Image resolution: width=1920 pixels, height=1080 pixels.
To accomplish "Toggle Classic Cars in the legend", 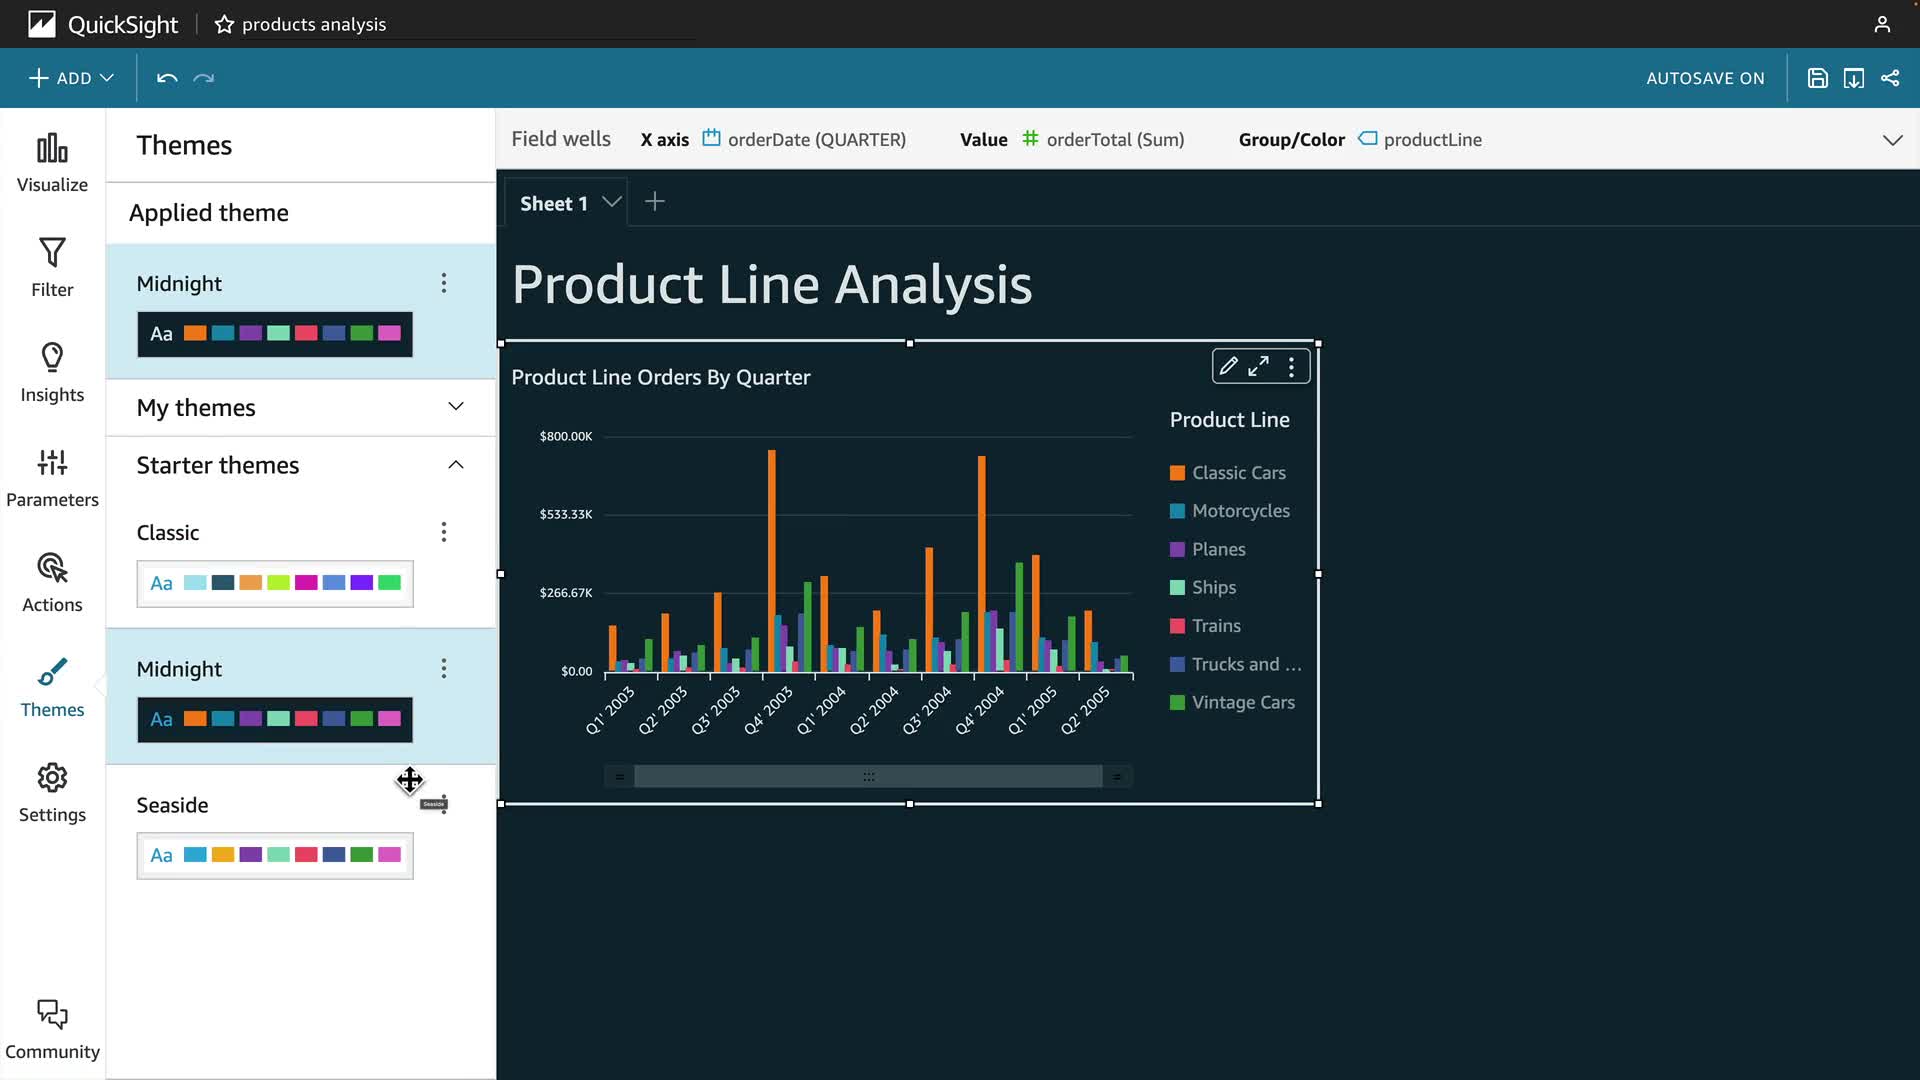I will click(1238, 473).
